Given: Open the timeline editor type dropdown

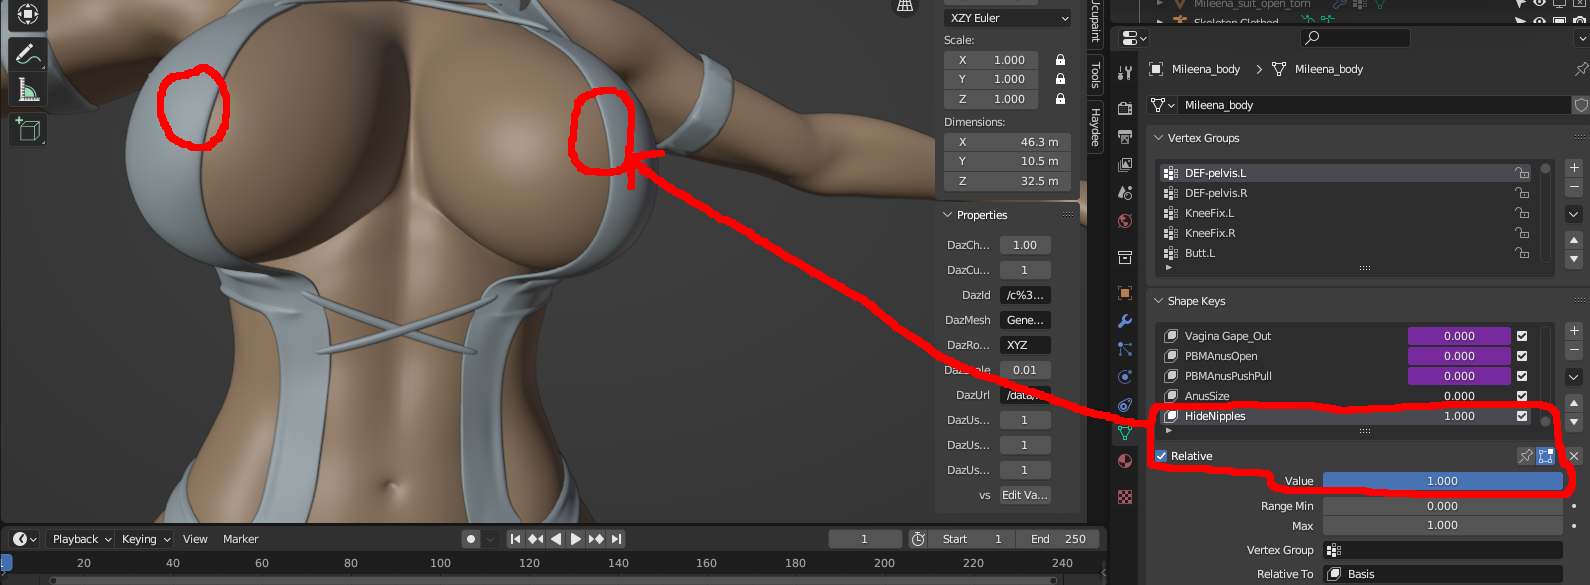Looking at the screenshot, I should 25,539.
